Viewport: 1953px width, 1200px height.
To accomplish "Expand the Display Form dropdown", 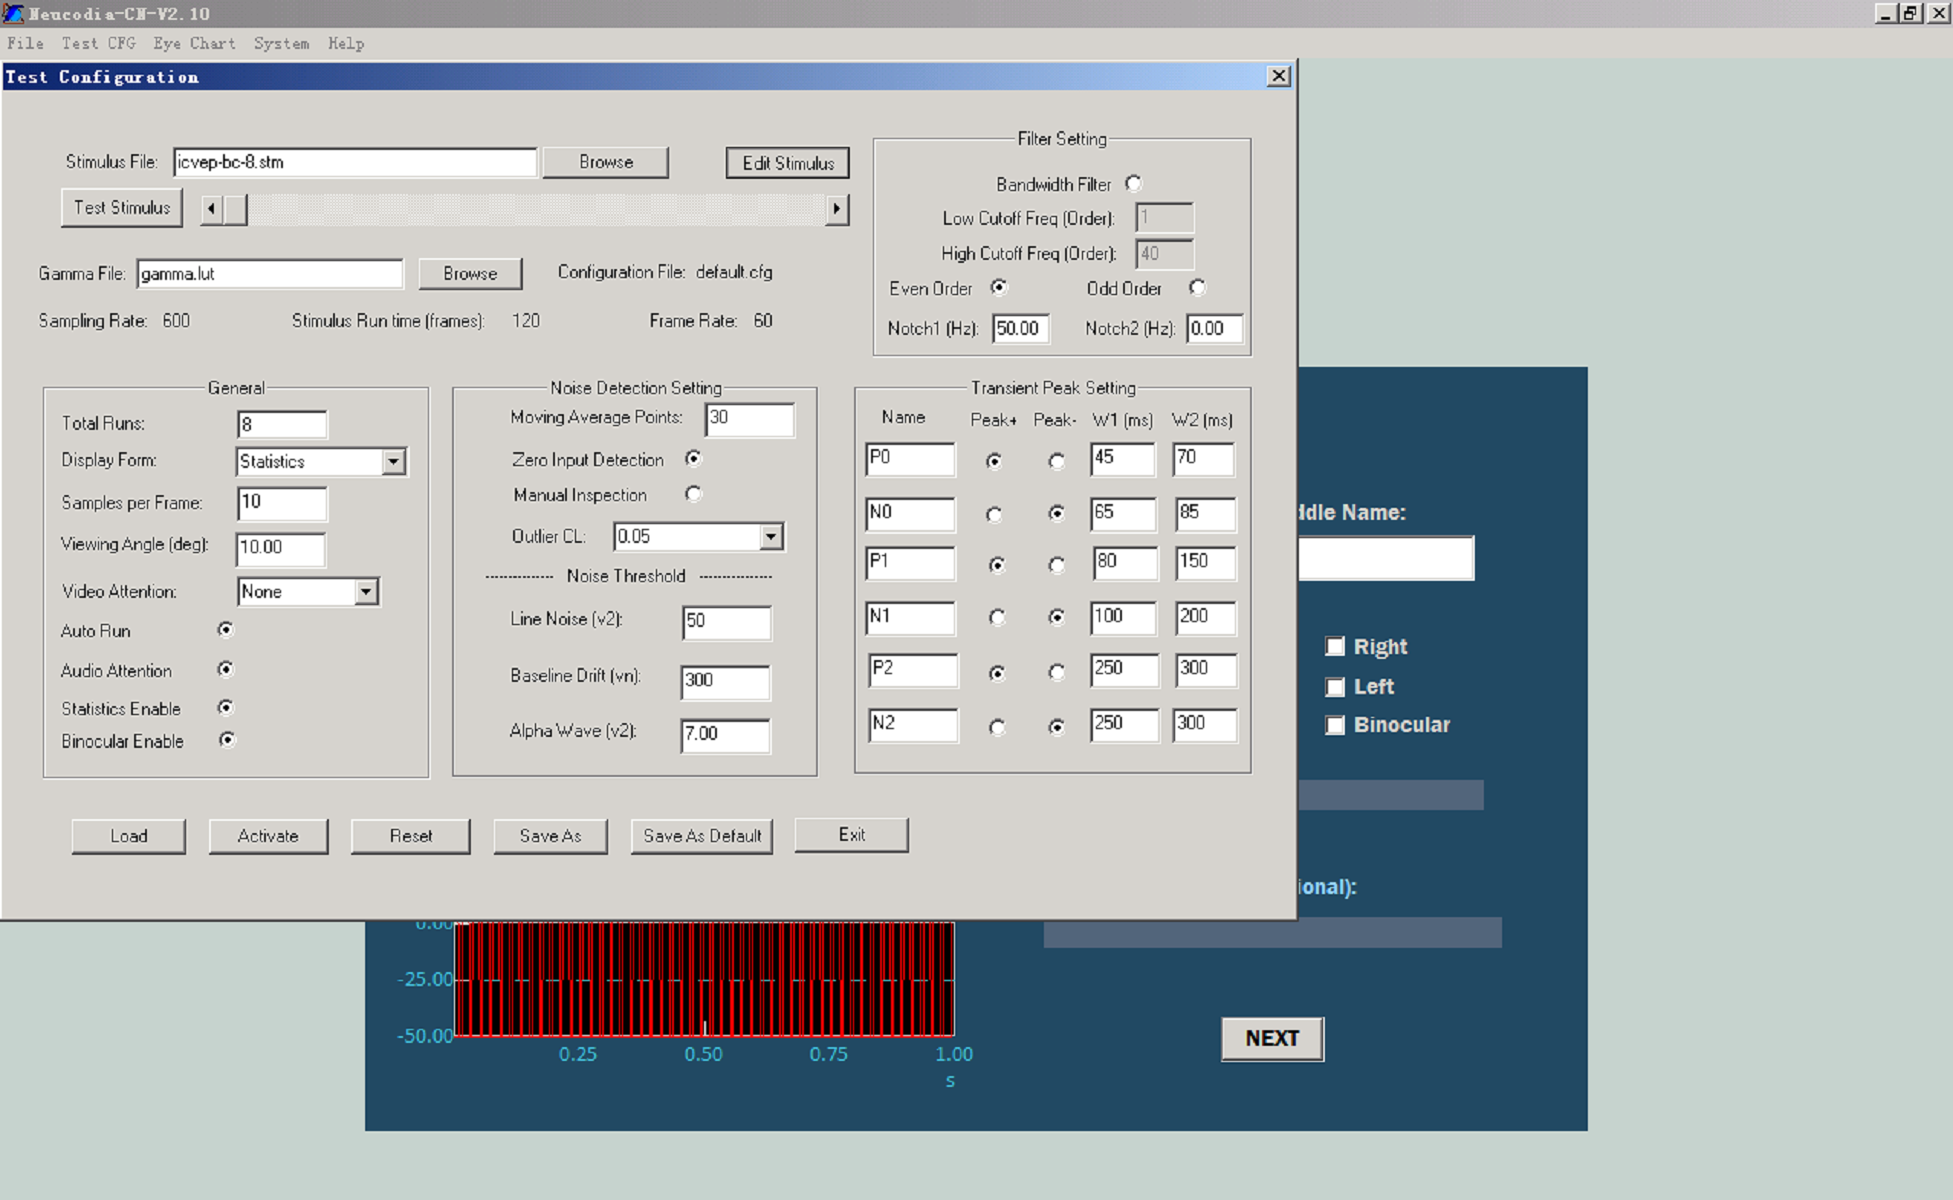I will pos(394,461).
